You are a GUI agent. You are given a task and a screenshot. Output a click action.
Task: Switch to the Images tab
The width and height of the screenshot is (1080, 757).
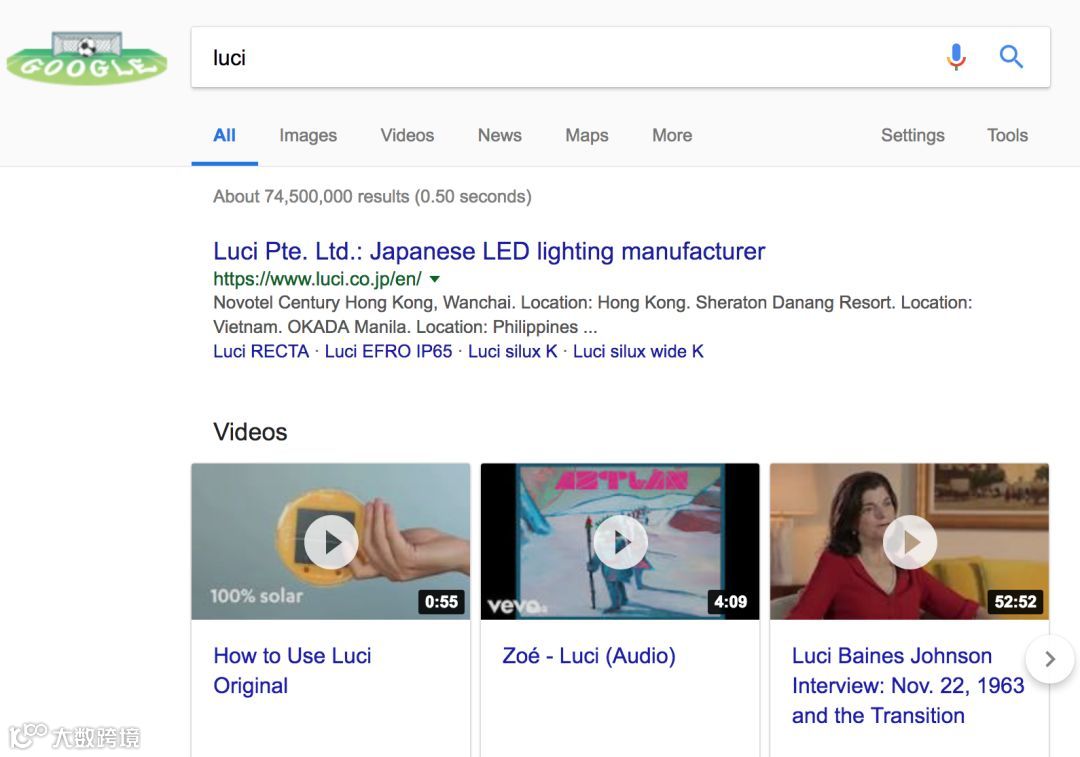coord(308,135)
